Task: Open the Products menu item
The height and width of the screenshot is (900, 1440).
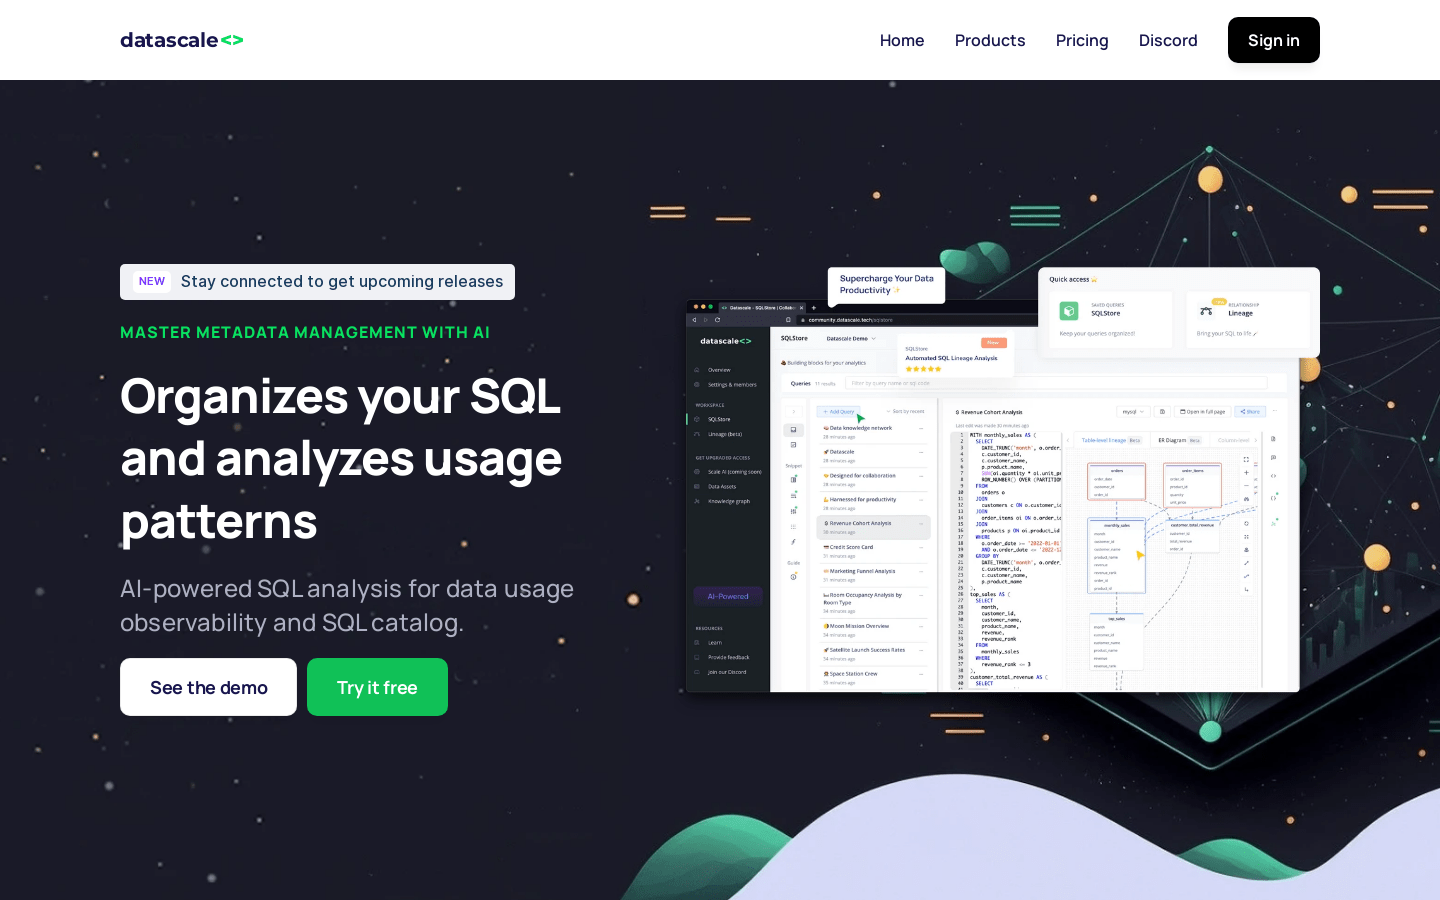Action: 990,40
